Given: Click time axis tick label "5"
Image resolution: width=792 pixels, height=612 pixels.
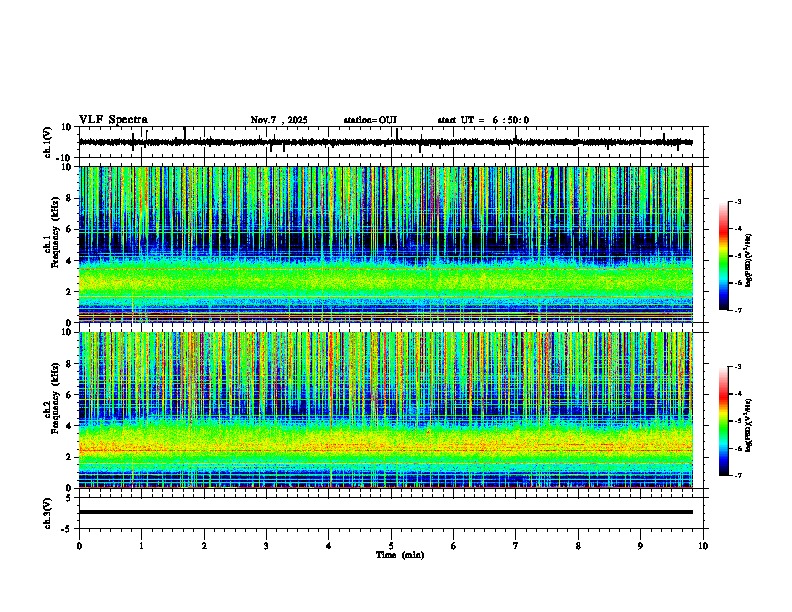Looking at the screenshot, I should click(x=391, y=546).
